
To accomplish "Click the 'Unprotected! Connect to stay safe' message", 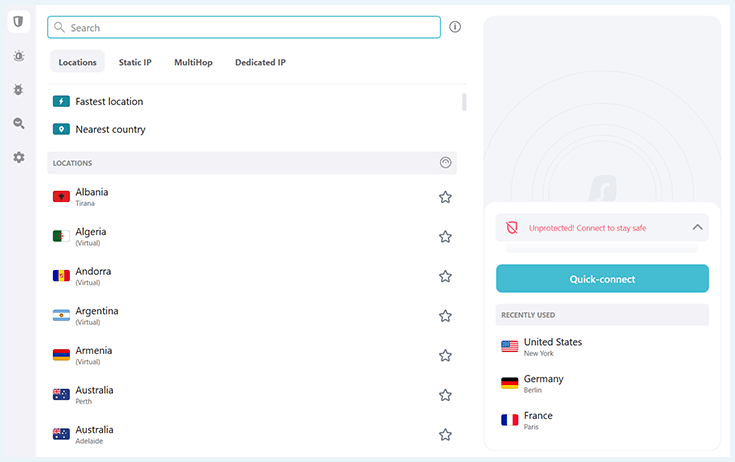I will (587, 228).
